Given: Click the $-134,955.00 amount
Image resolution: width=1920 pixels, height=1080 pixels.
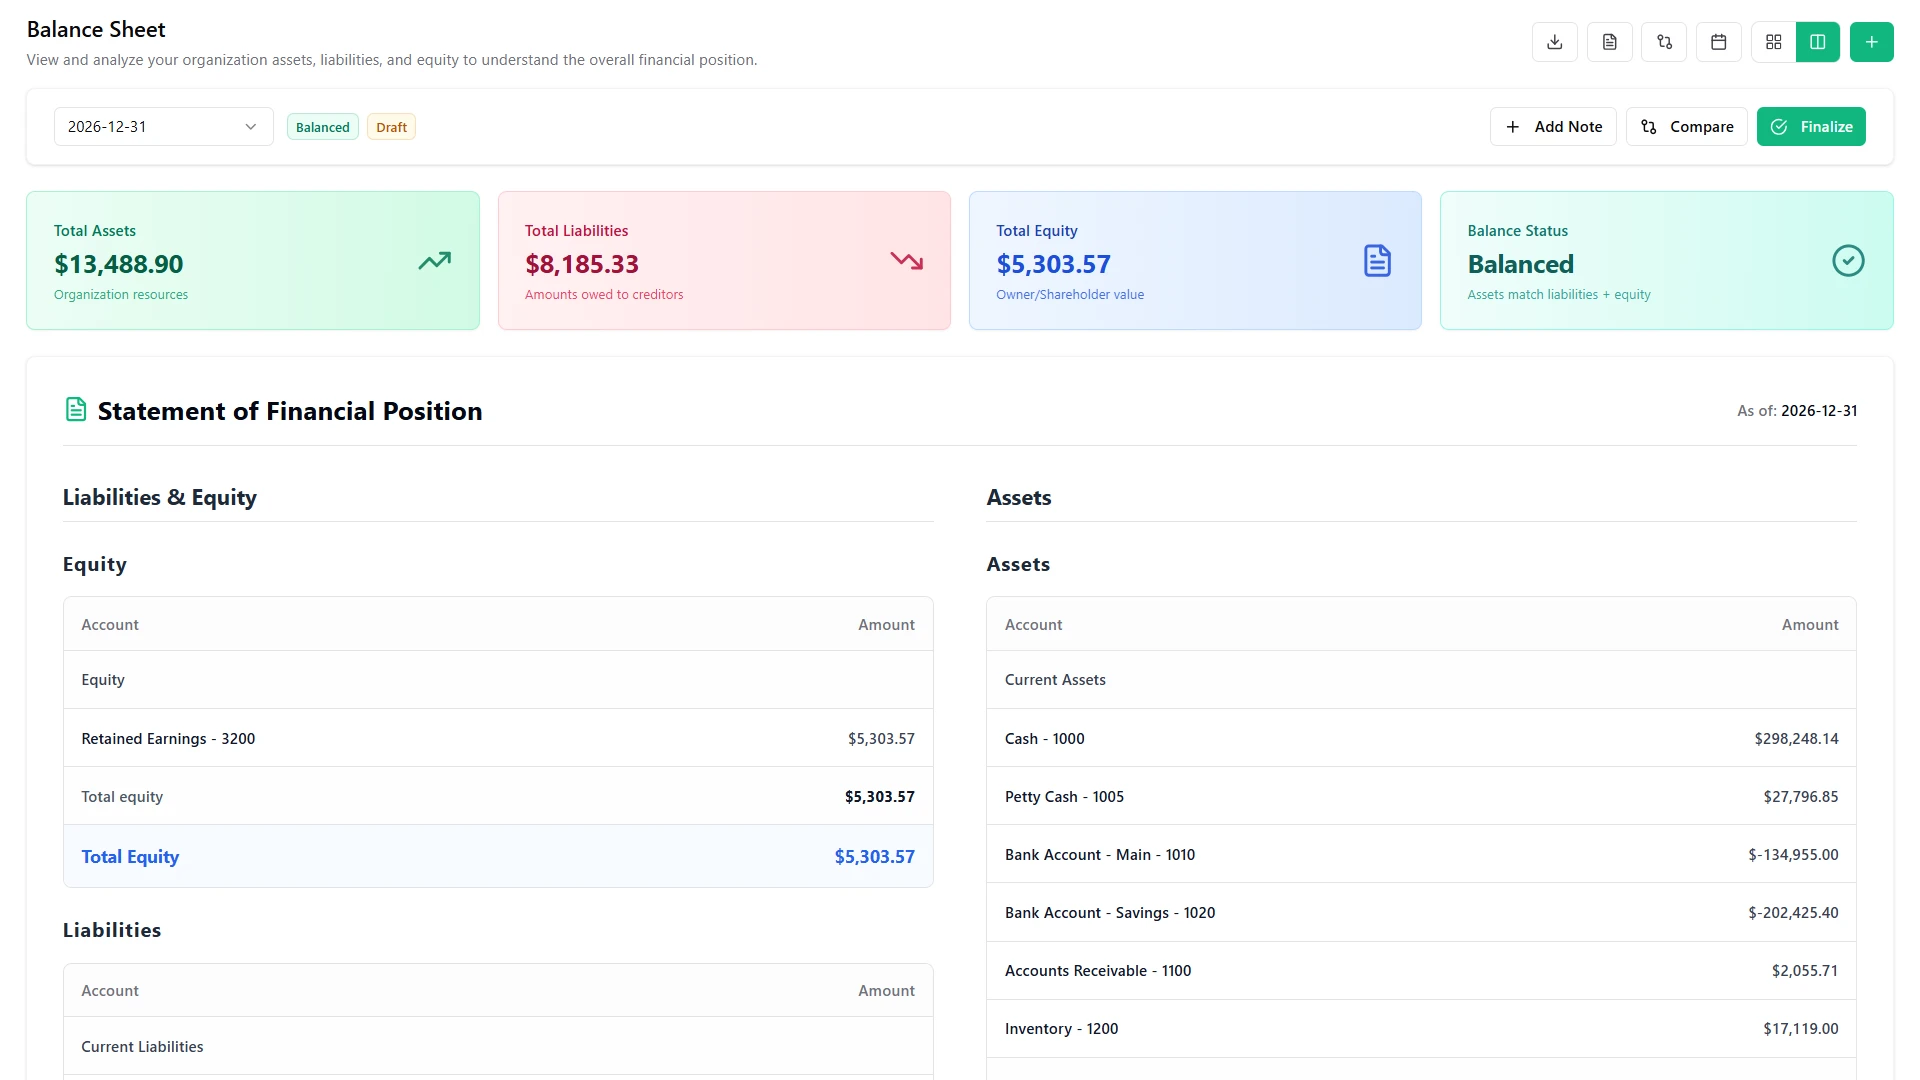Looking at the screenshot, I should tap(1793, 855).
